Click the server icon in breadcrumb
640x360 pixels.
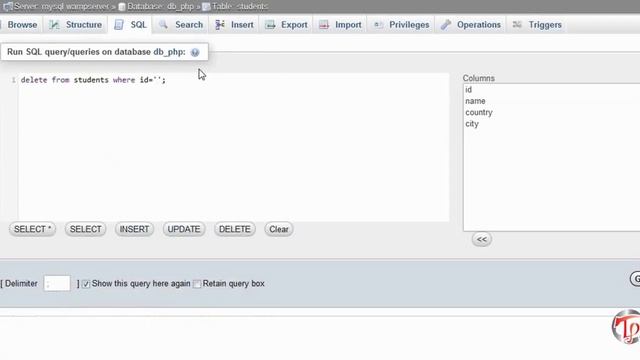click(x=7, y=6)
